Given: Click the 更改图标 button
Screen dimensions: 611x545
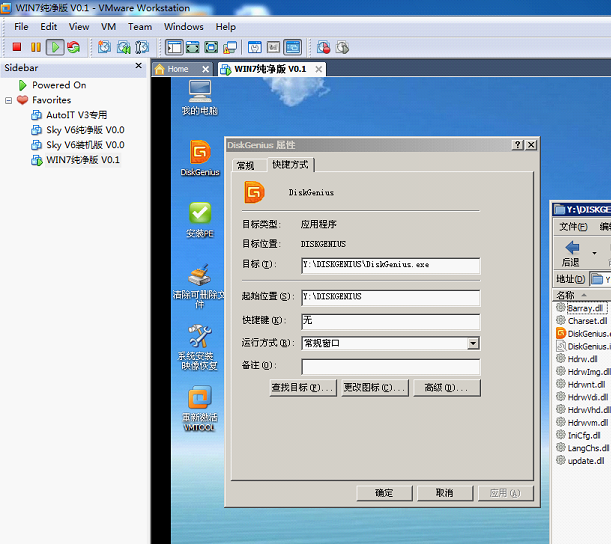Looking at the screenshot, I should coord(374,388).
